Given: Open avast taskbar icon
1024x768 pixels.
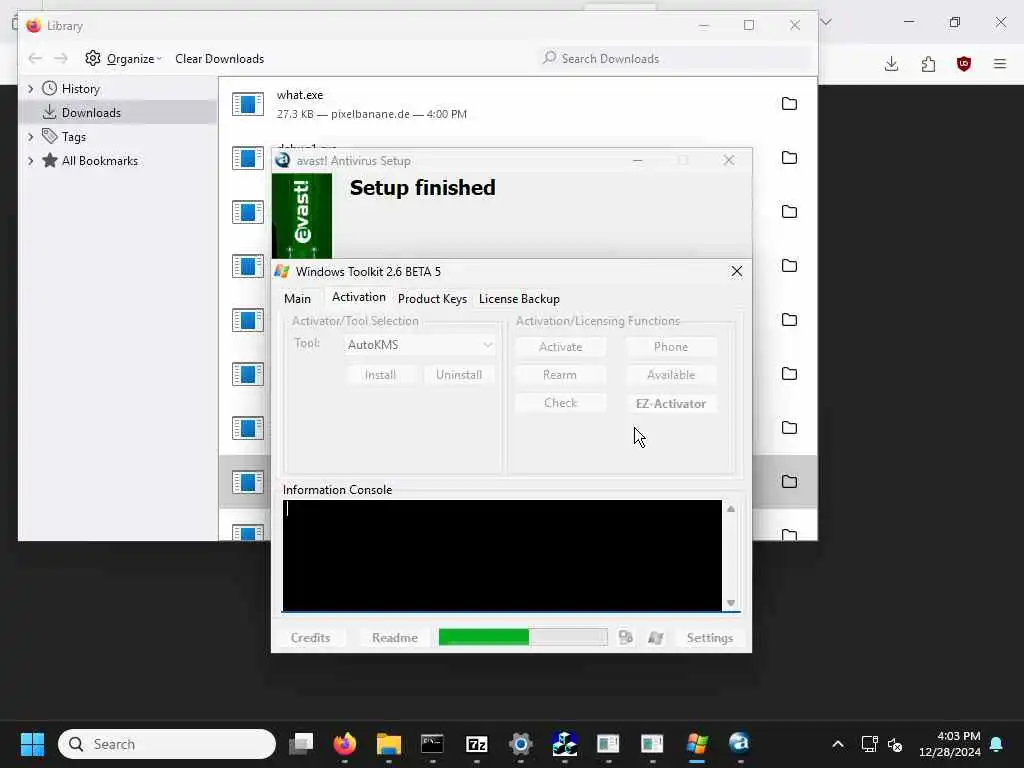Looking at the screenshot, I should [739, 744].
